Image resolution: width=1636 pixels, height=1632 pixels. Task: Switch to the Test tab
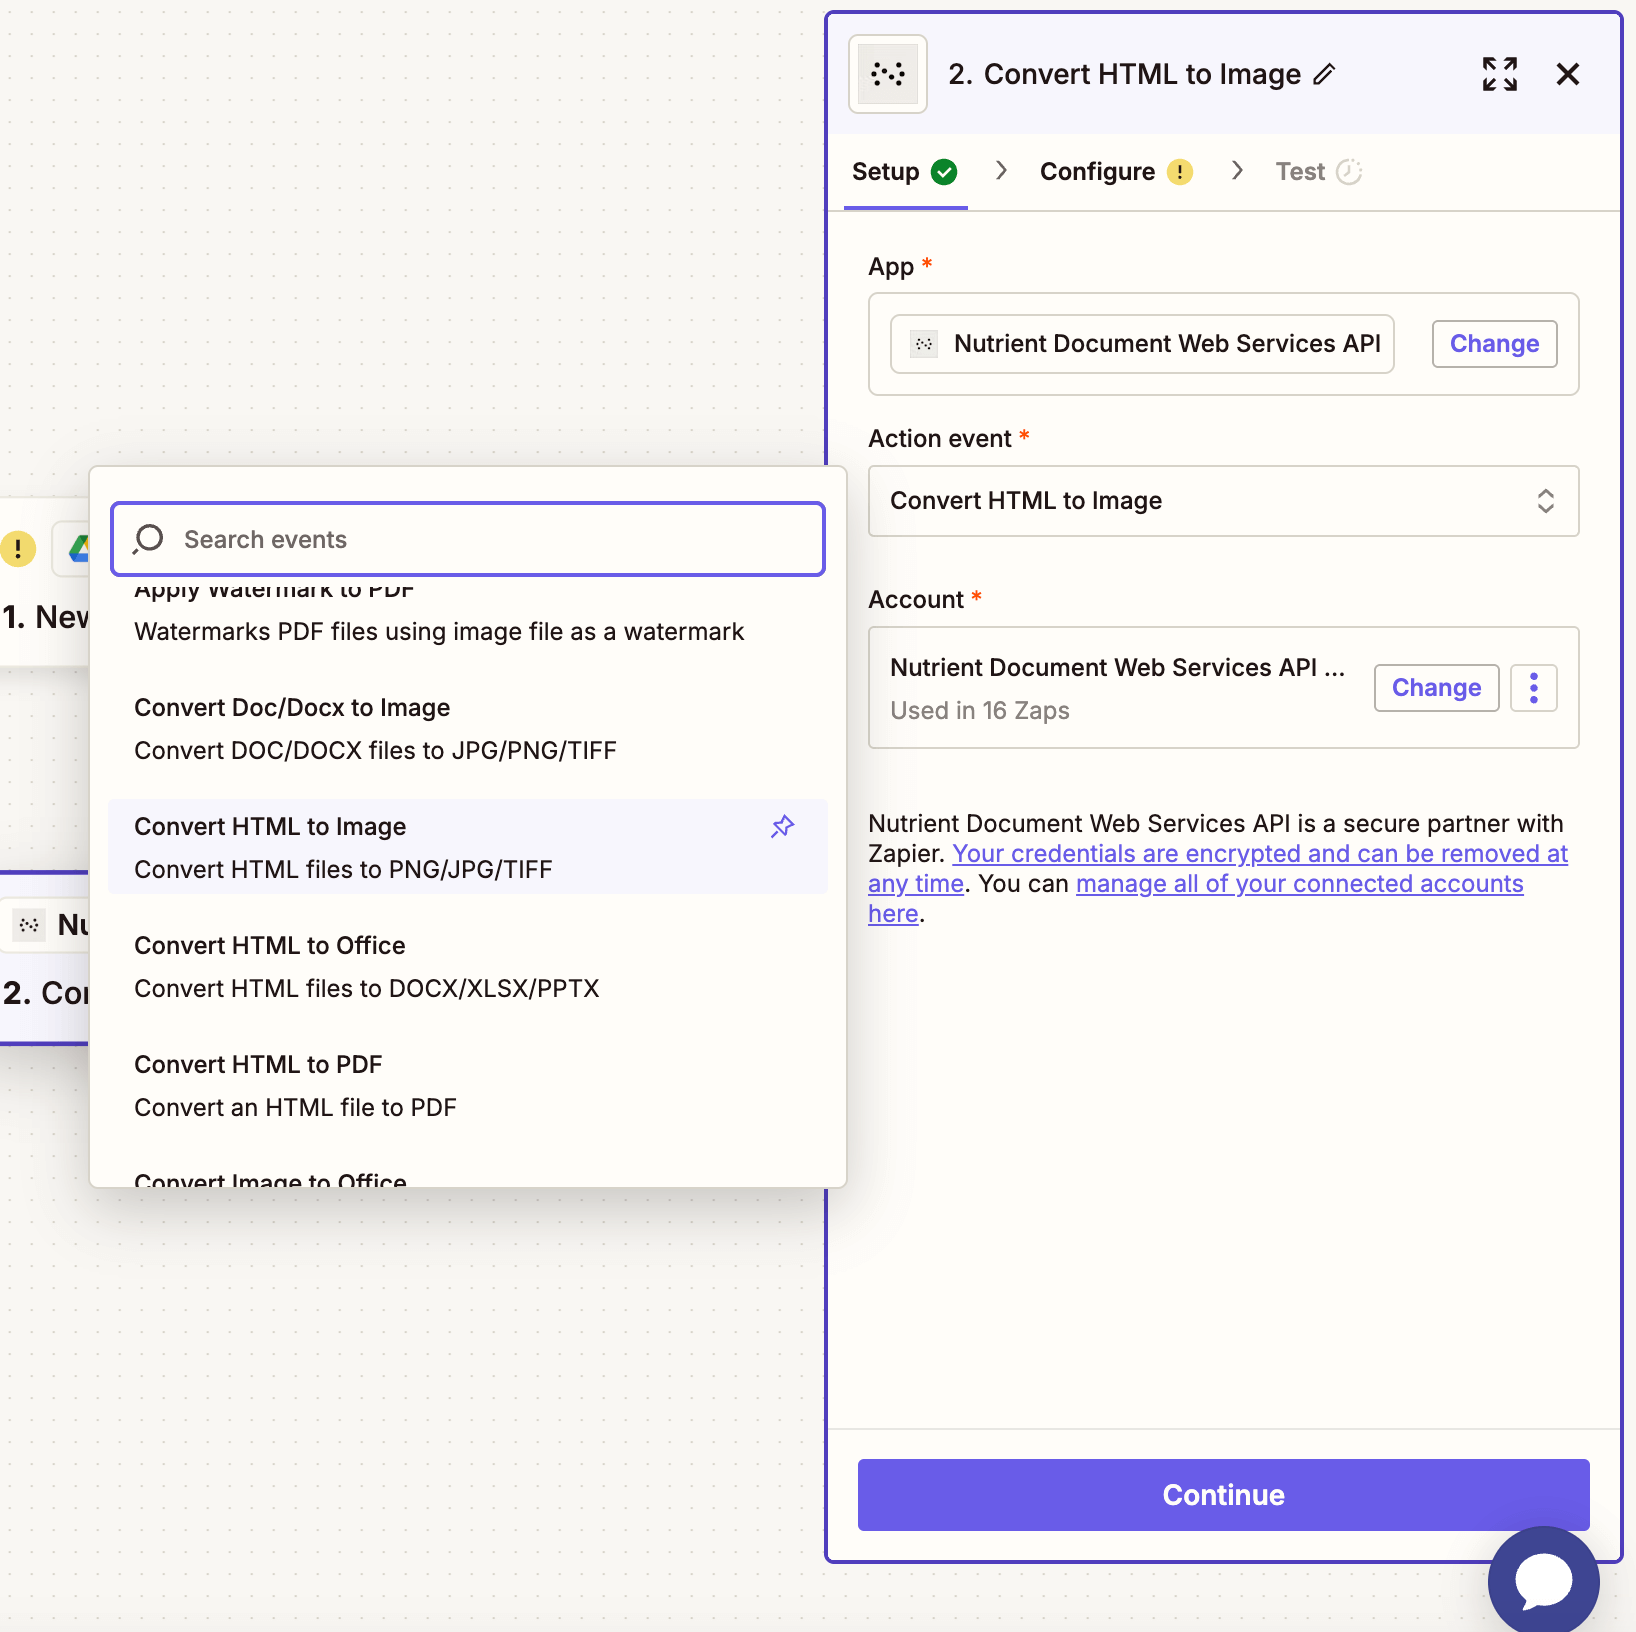1301,171
